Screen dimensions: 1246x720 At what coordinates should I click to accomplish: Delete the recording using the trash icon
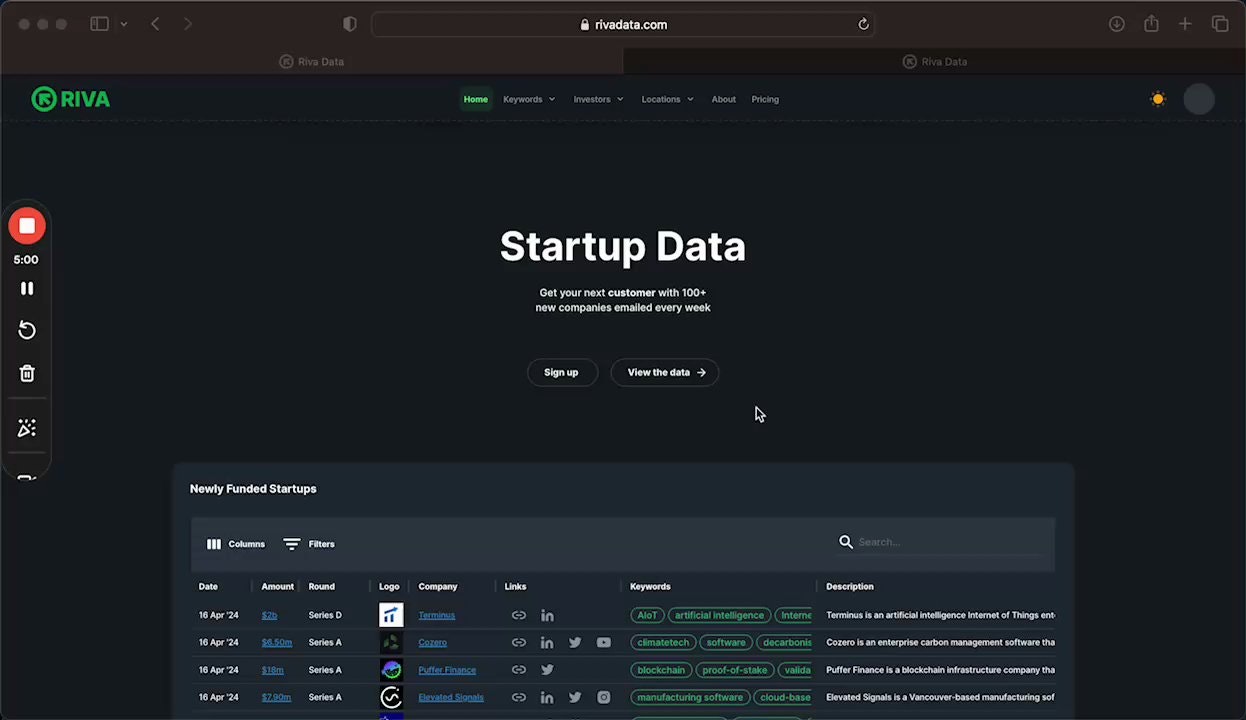26,373
